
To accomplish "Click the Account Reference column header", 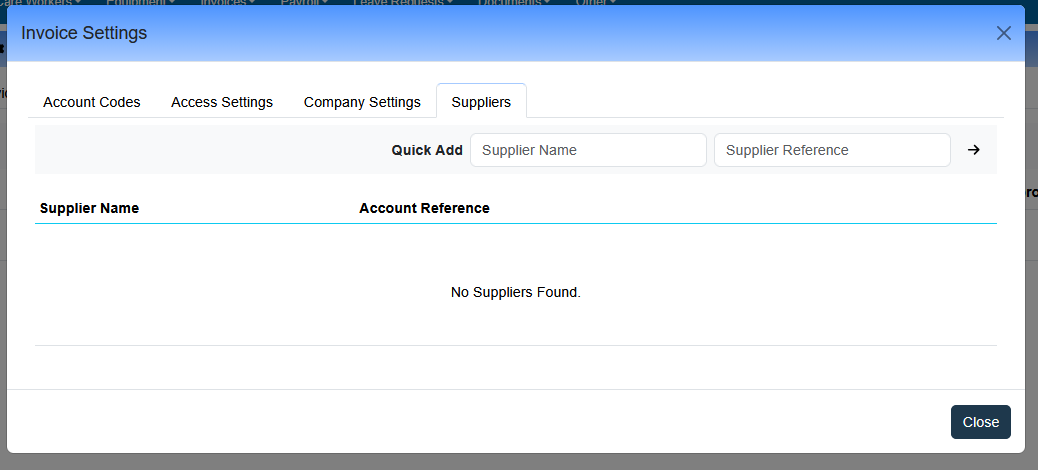I will (424, 208).
